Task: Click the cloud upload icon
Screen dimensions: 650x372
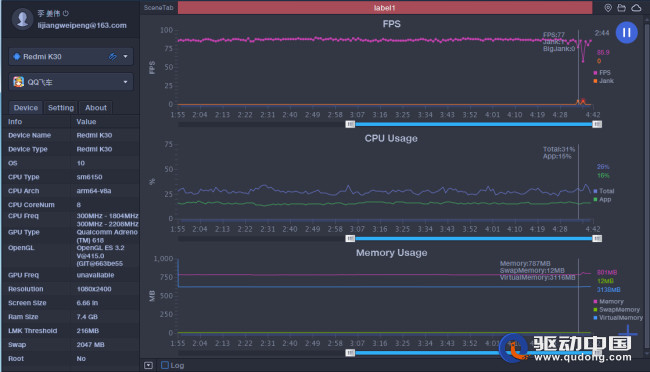Action: tap(636, 8)
